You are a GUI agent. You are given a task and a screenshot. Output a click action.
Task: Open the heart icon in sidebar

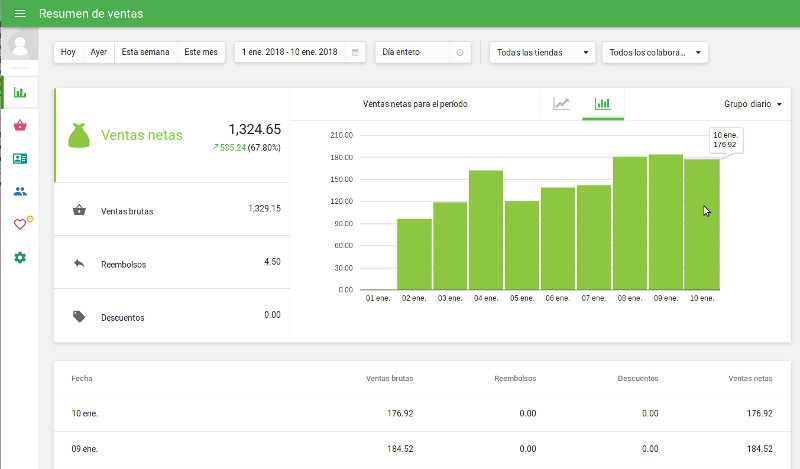pos(20,224)
